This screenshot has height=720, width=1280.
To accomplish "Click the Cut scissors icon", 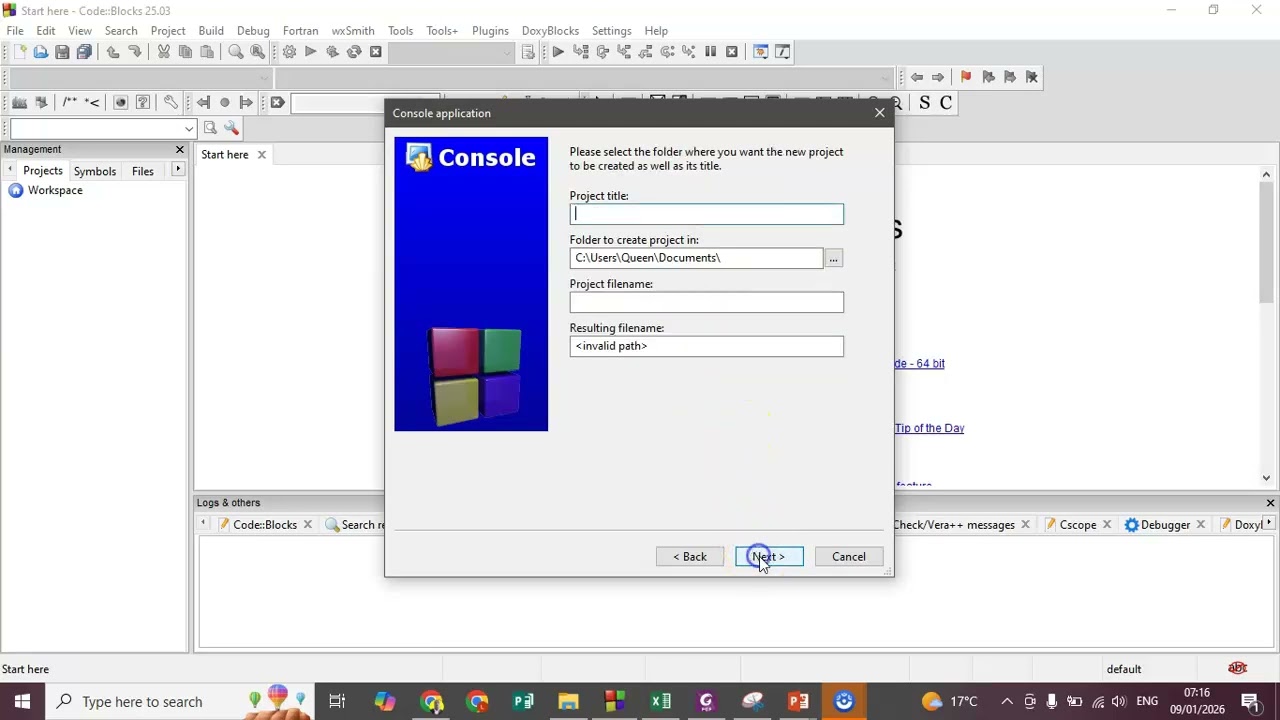I will (164, 52).
